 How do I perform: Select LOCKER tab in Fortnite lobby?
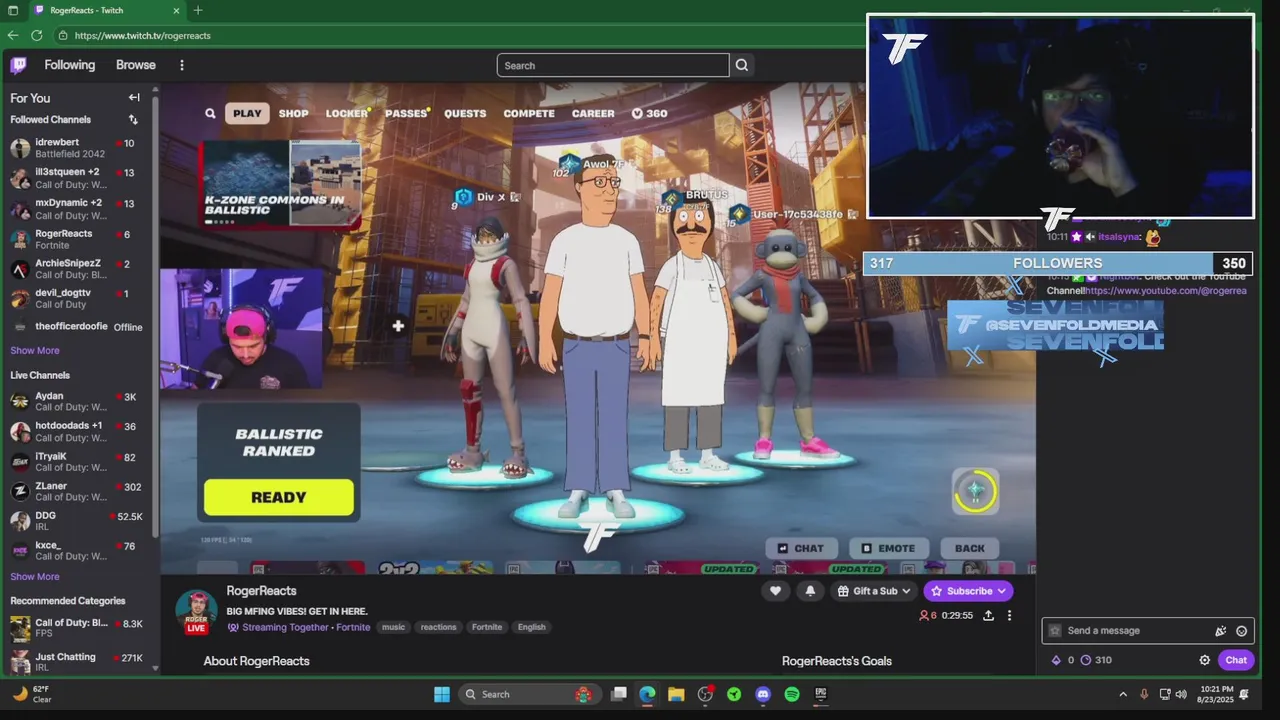[346, 113]
